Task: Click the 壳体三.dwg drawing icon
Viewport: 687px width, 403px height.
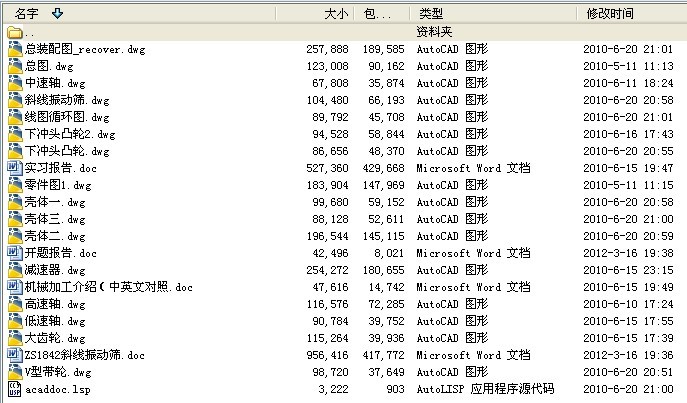Action: [15, 219]
